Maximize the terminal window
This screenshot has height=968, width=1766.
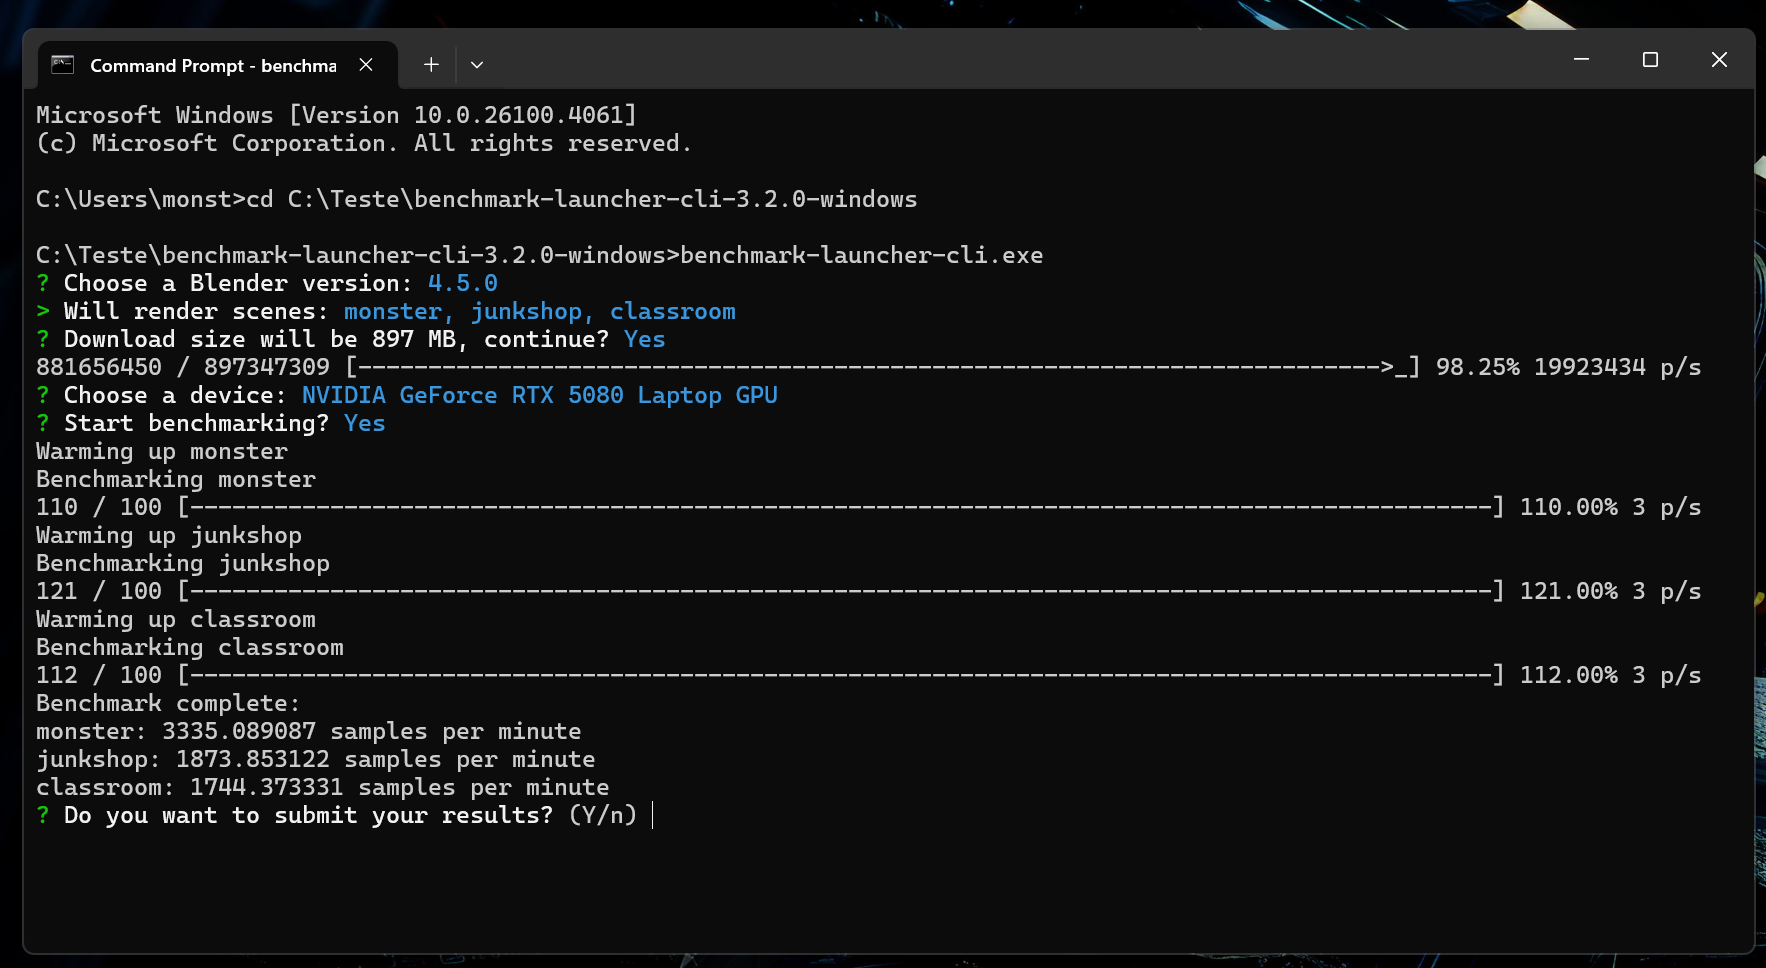(1650, 60)
